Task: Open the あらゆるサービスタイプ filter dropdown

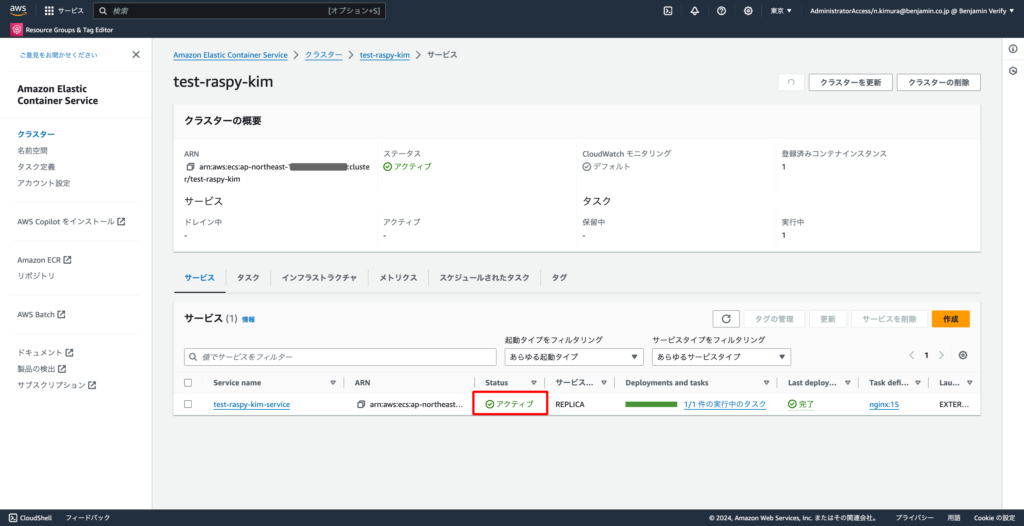Action: pos(722,357)
